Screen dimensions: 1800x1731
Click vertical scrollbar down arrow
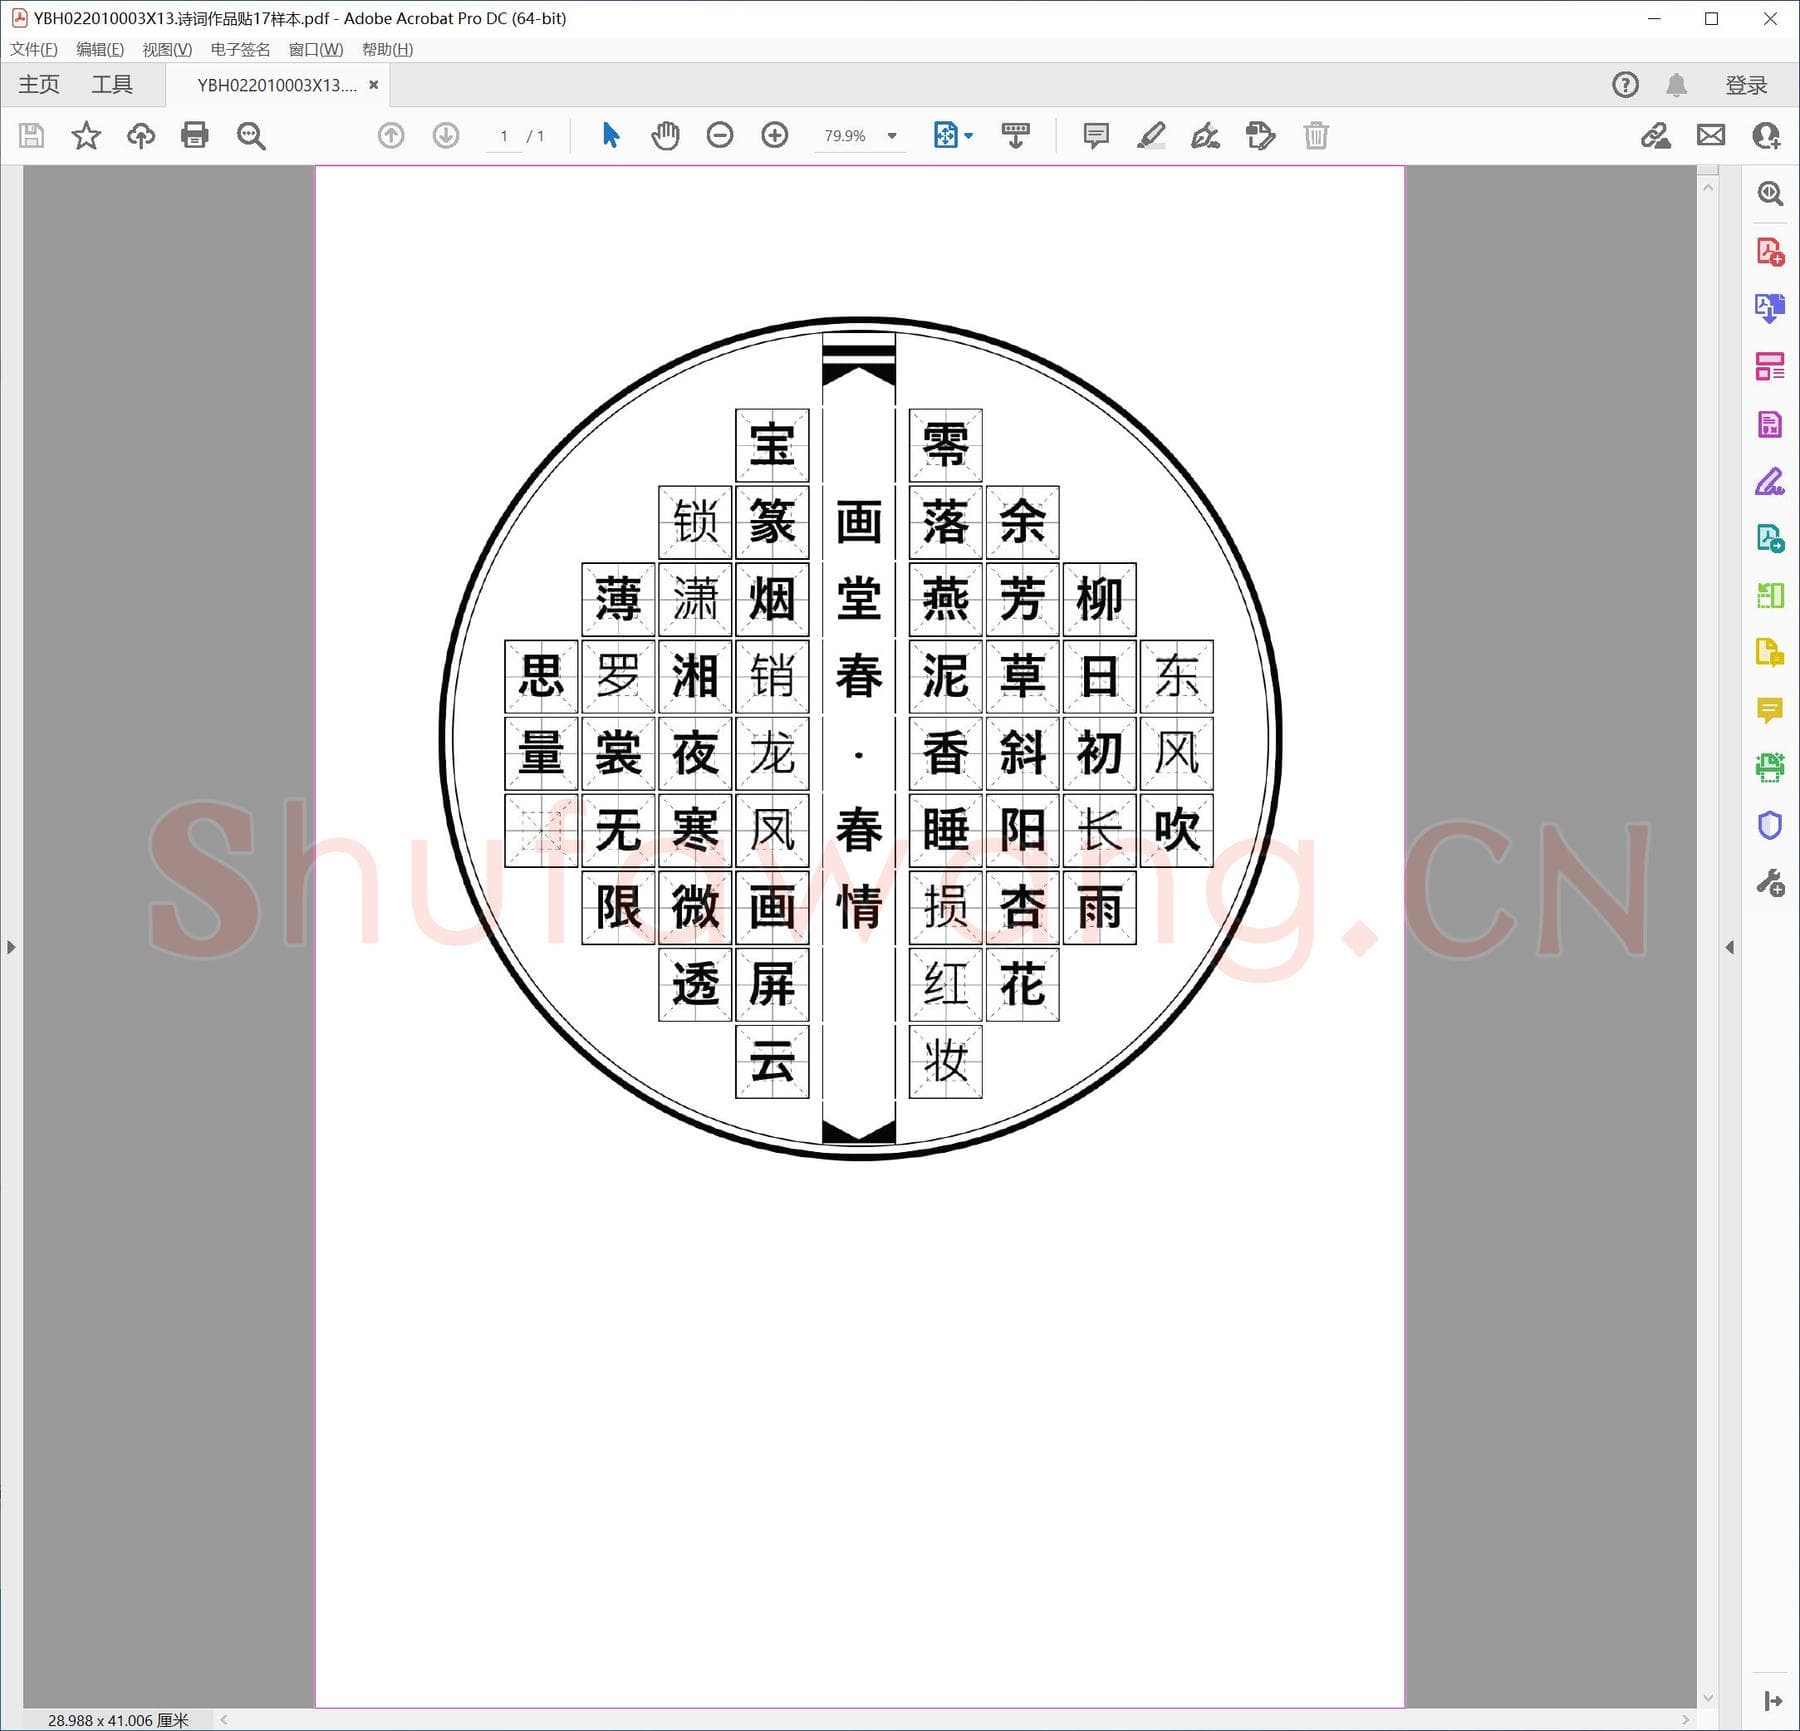coord(1708,1697)
